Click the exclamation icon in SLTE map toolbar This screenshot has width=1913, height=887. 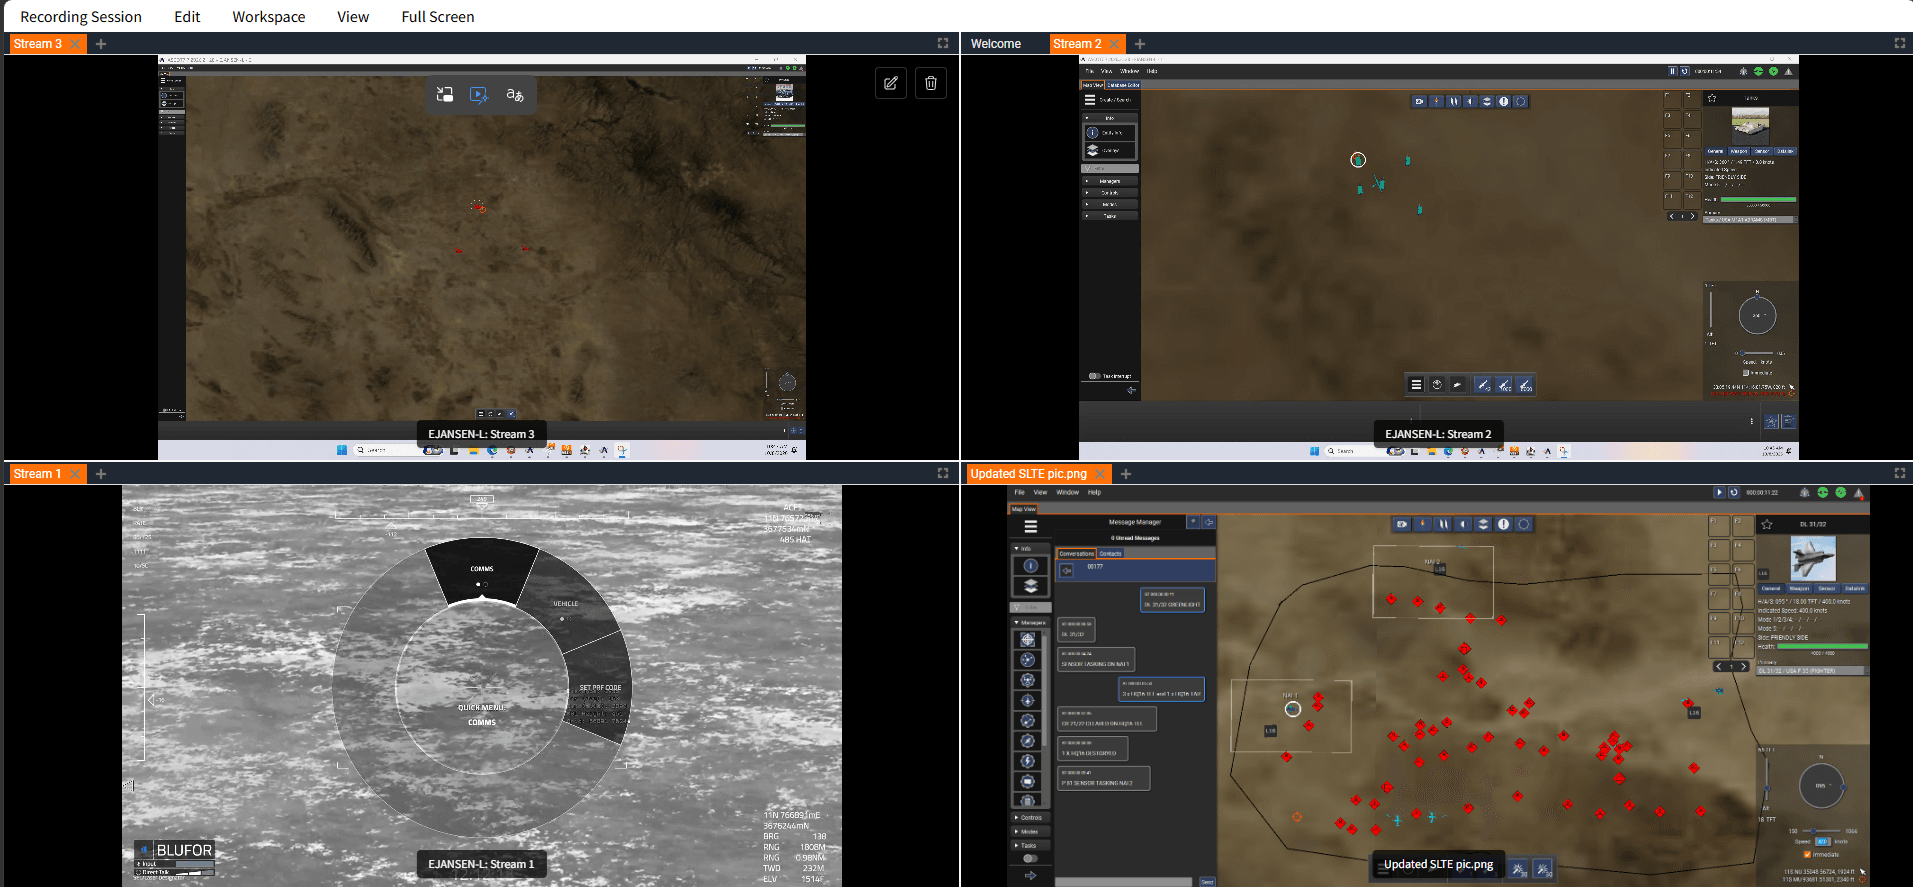click(1503, 524)
